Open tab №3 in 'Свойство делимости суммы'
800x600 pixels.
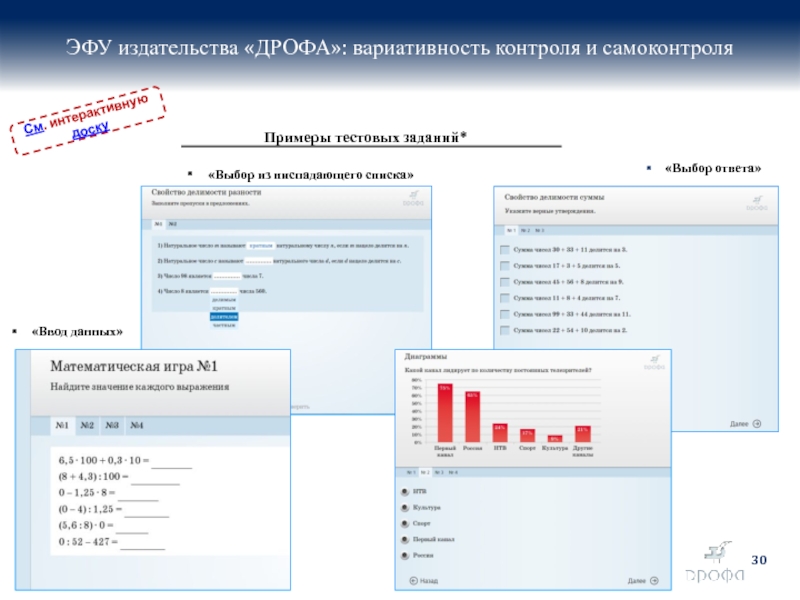pyautogui.click(x=539, y=231)
